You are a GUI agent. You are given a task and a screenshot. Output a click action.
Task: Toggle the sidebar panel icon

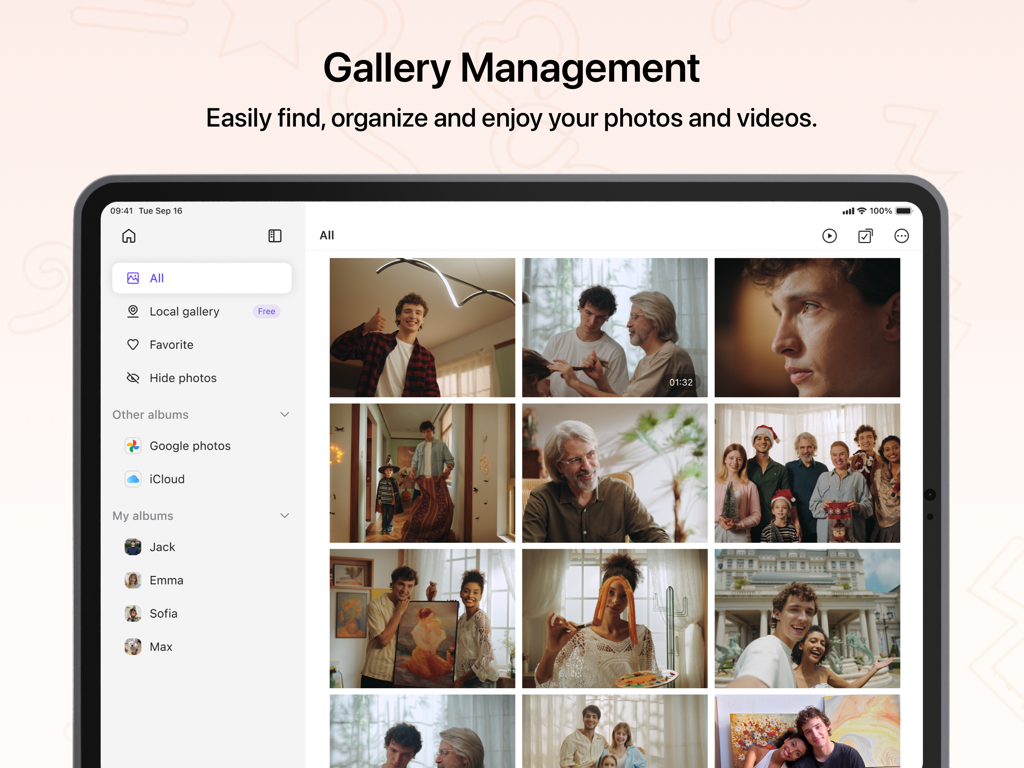[x=274, y=236]
